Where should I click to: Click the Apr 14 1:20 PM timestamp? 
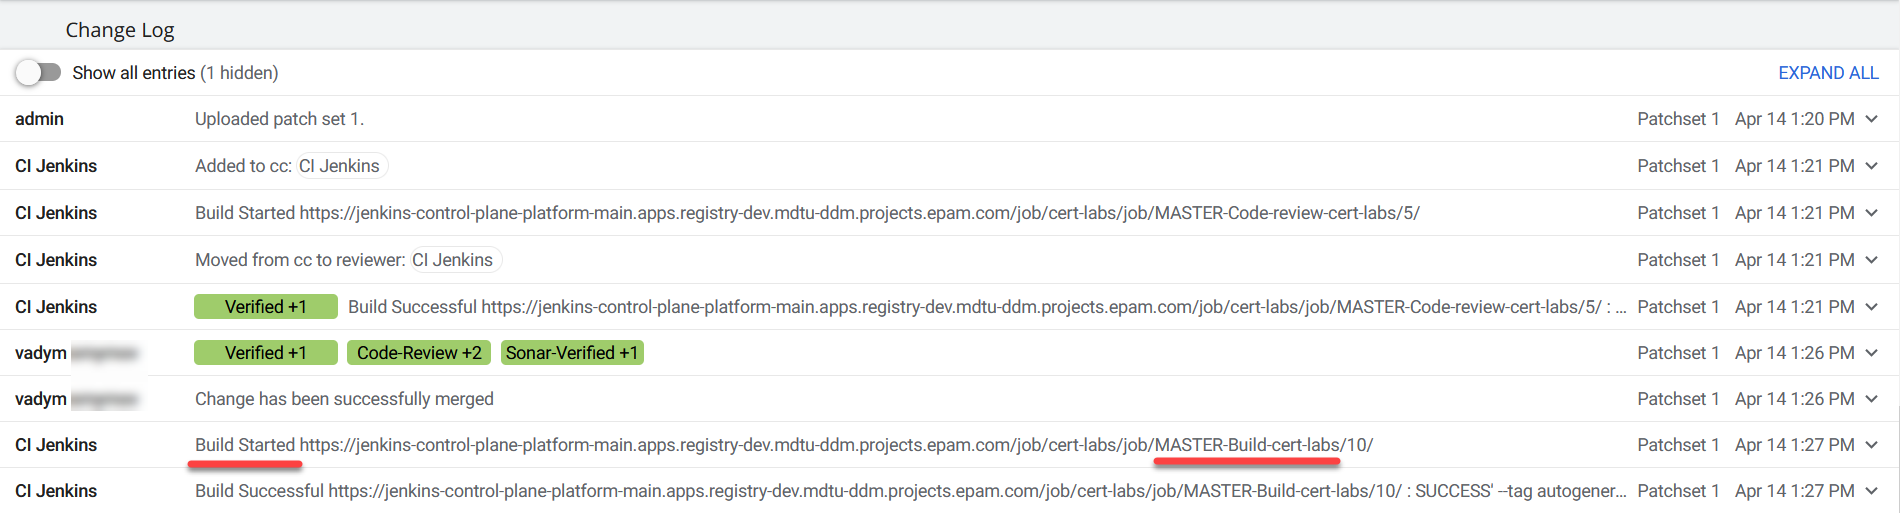pos(1794,119)
